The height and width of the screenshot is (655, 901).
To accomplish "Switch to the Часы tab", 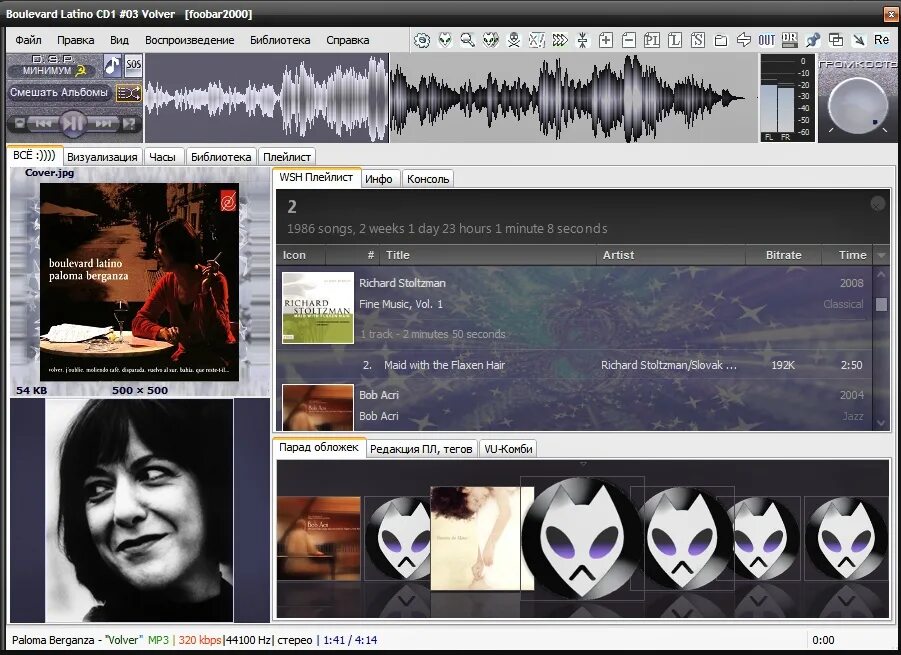I will click(162, 157).
